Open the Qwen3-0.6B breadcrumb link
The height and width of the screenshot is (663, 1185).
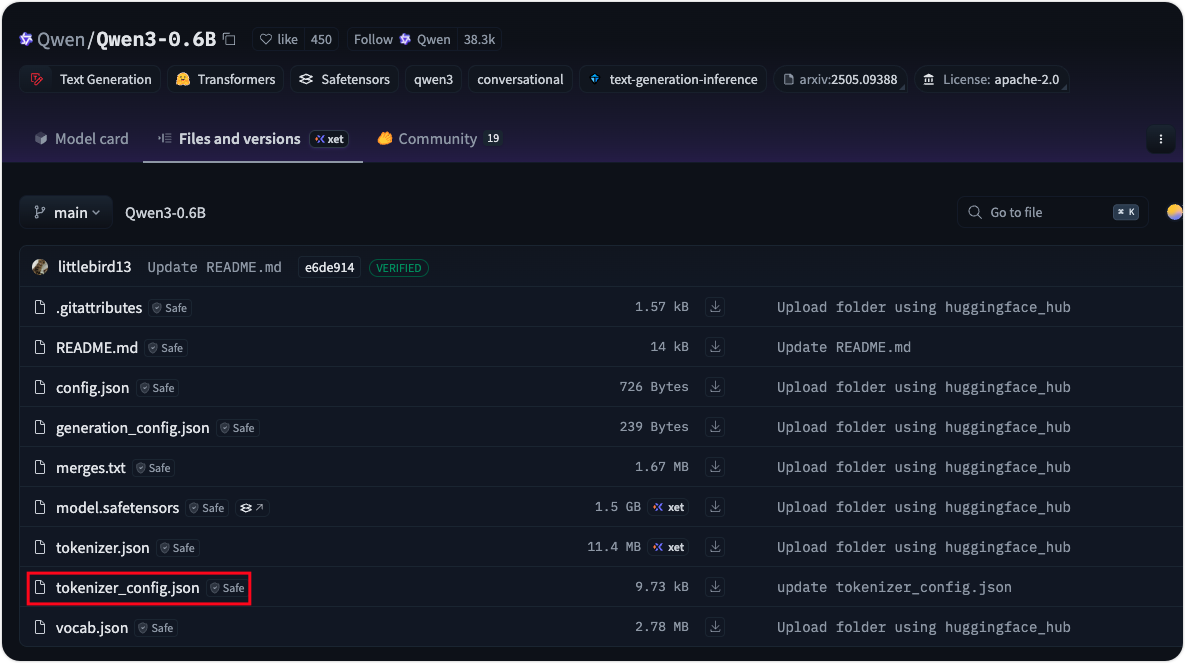pos(165,212)
